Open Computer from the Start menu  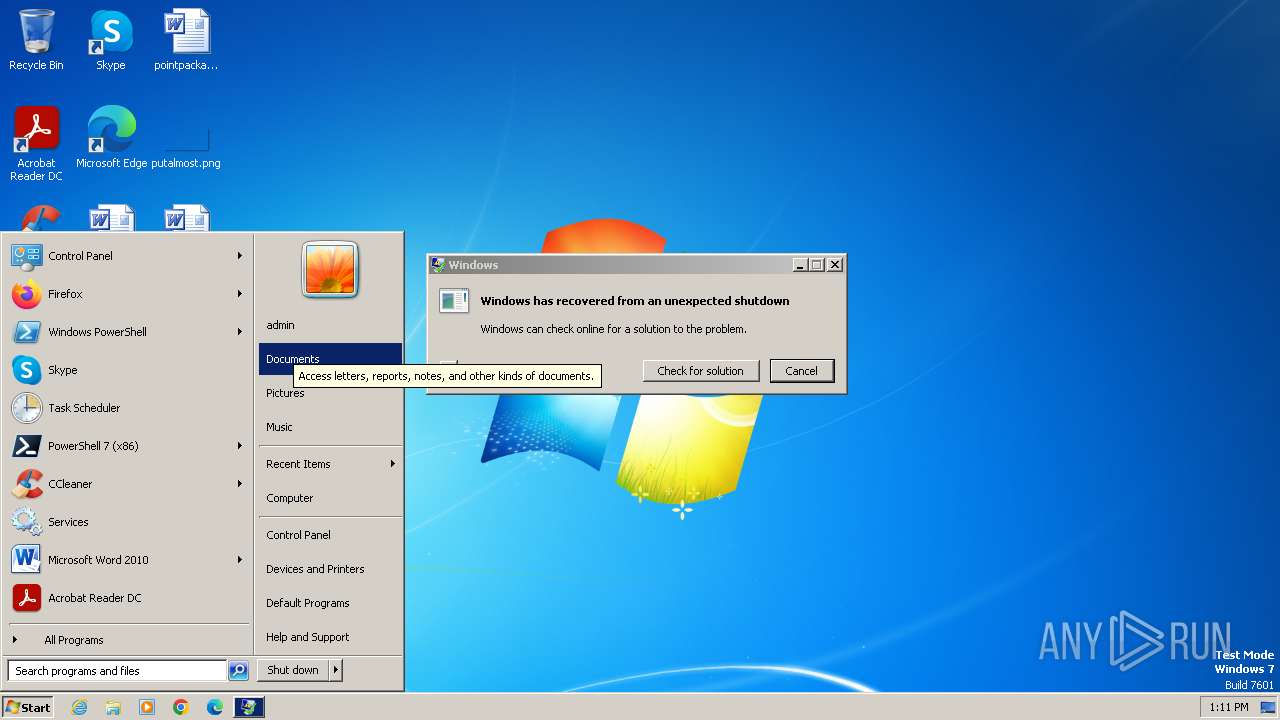330,498
